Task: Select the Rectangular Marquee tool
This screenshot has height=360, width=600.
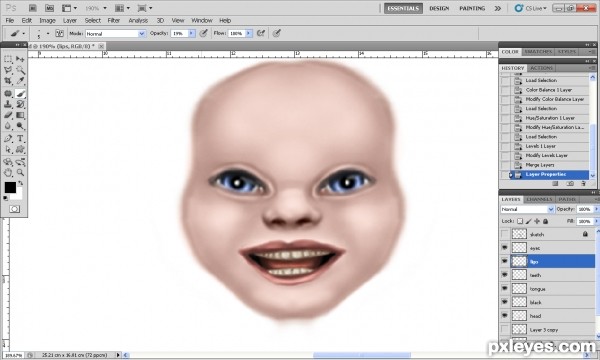Action: pos(8,59)
